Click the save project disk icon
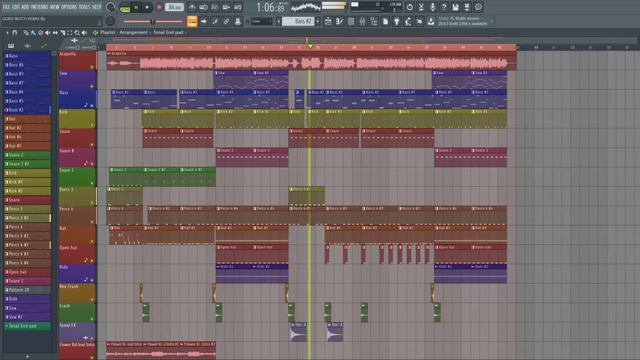640x360 pixels. [x=455, y=7]
